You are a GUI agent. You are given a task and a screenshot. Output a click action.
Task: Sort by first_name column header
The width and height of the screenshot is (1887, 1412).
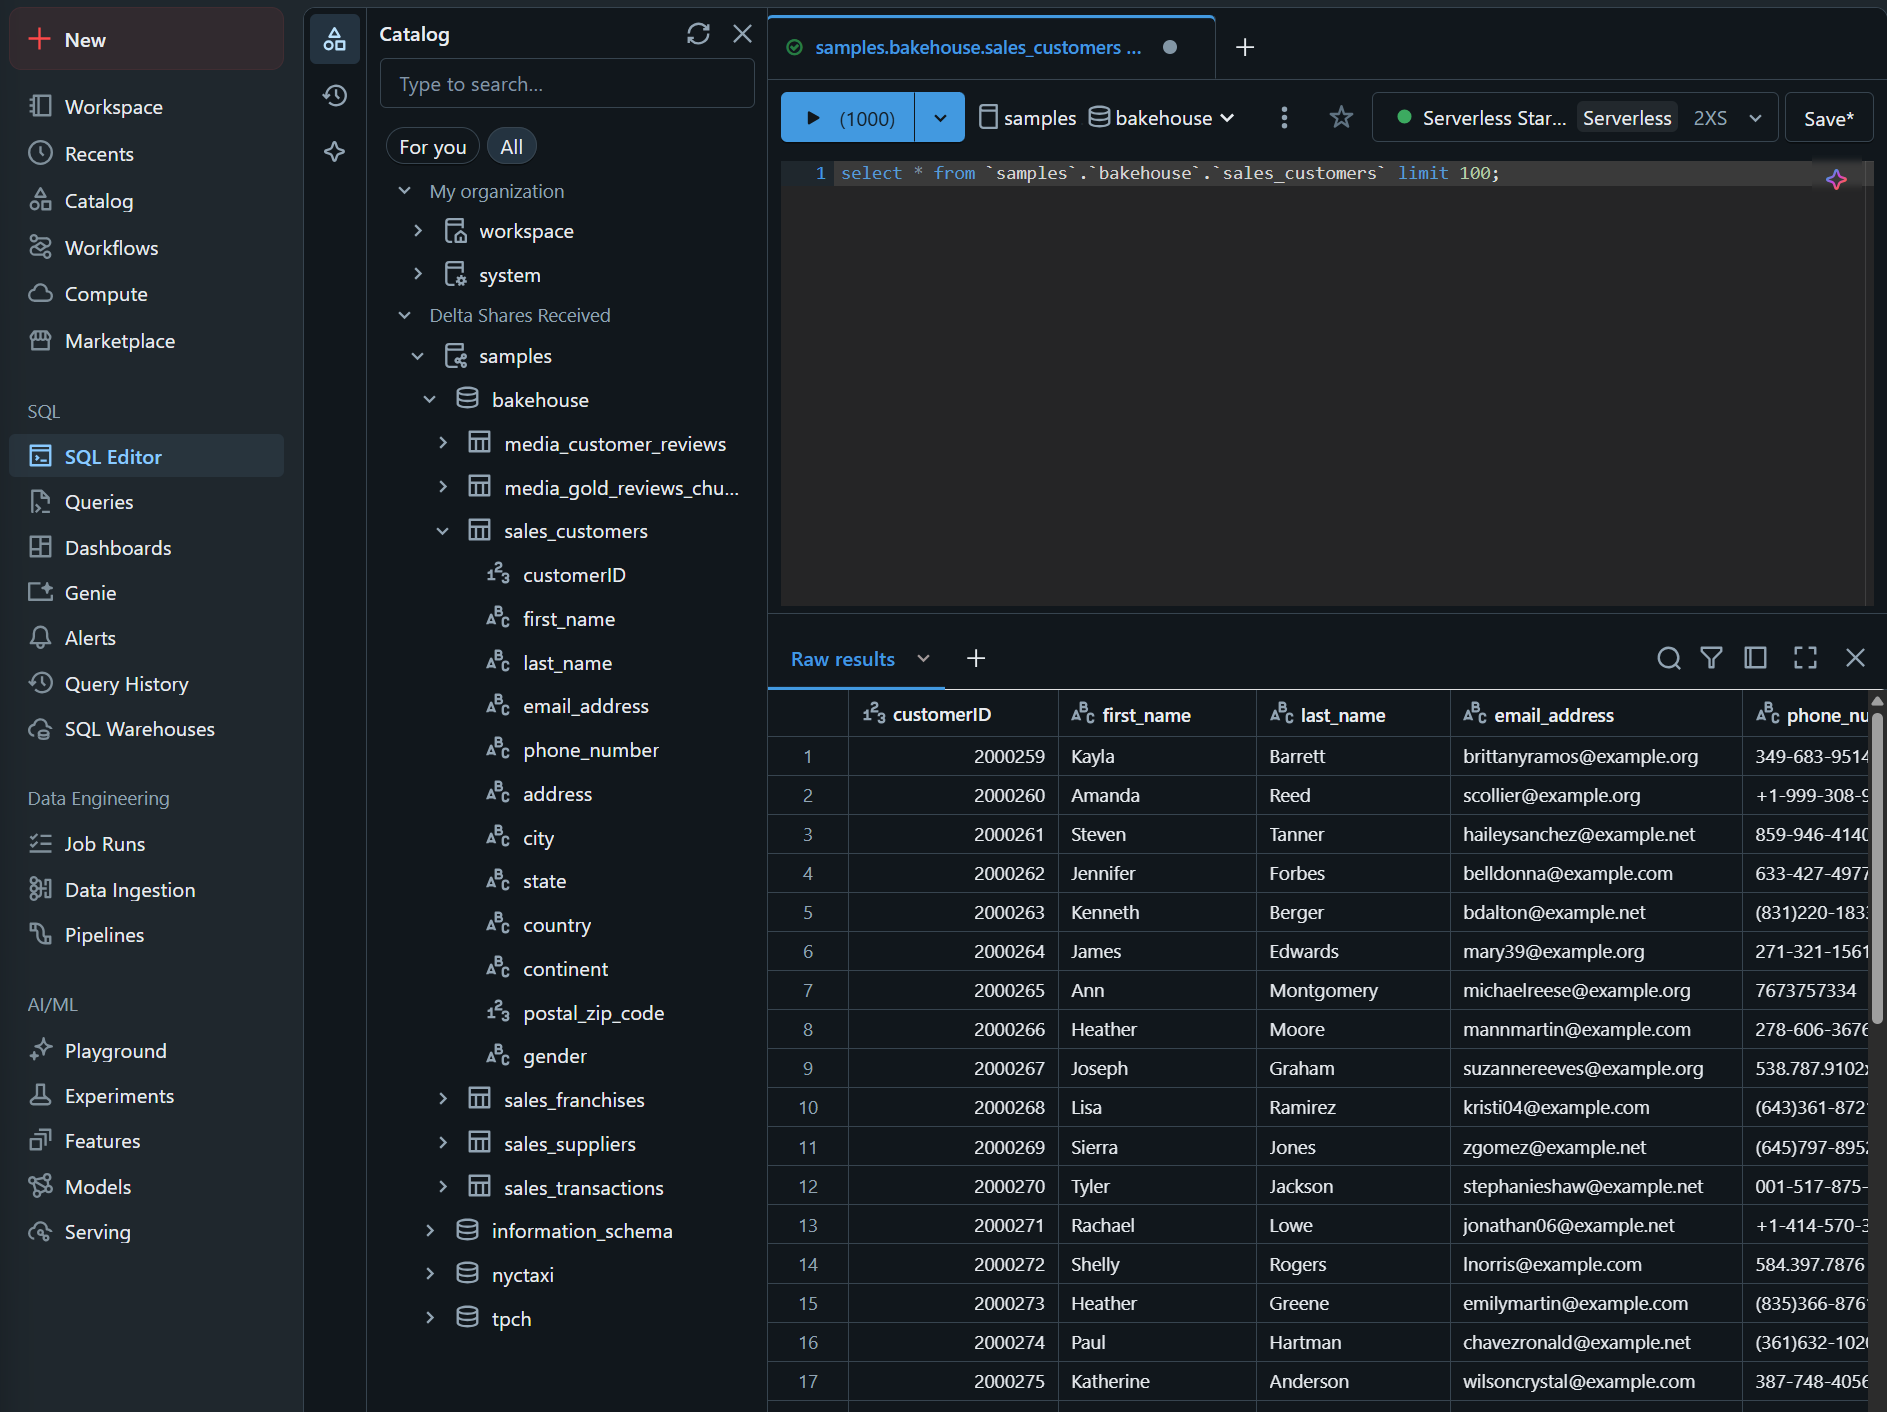1157,714
